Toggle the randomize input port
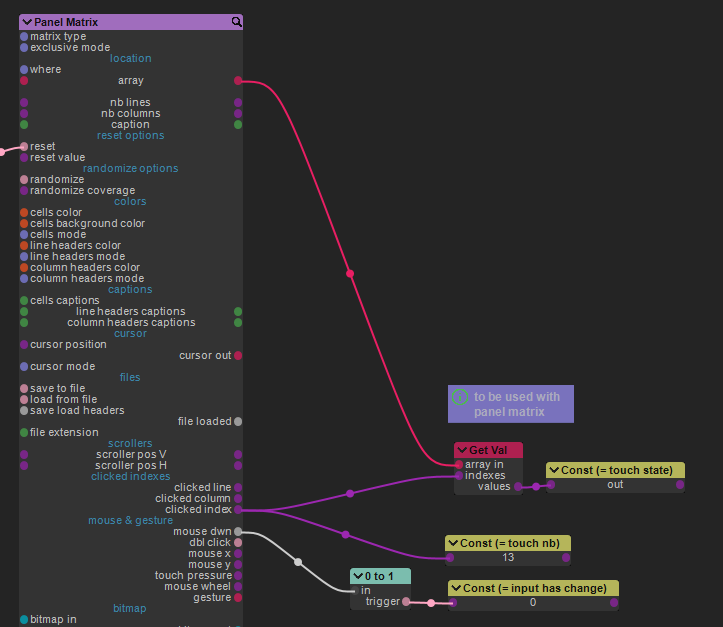This screenshot has width=723, height=627. (x=24, y=179)
